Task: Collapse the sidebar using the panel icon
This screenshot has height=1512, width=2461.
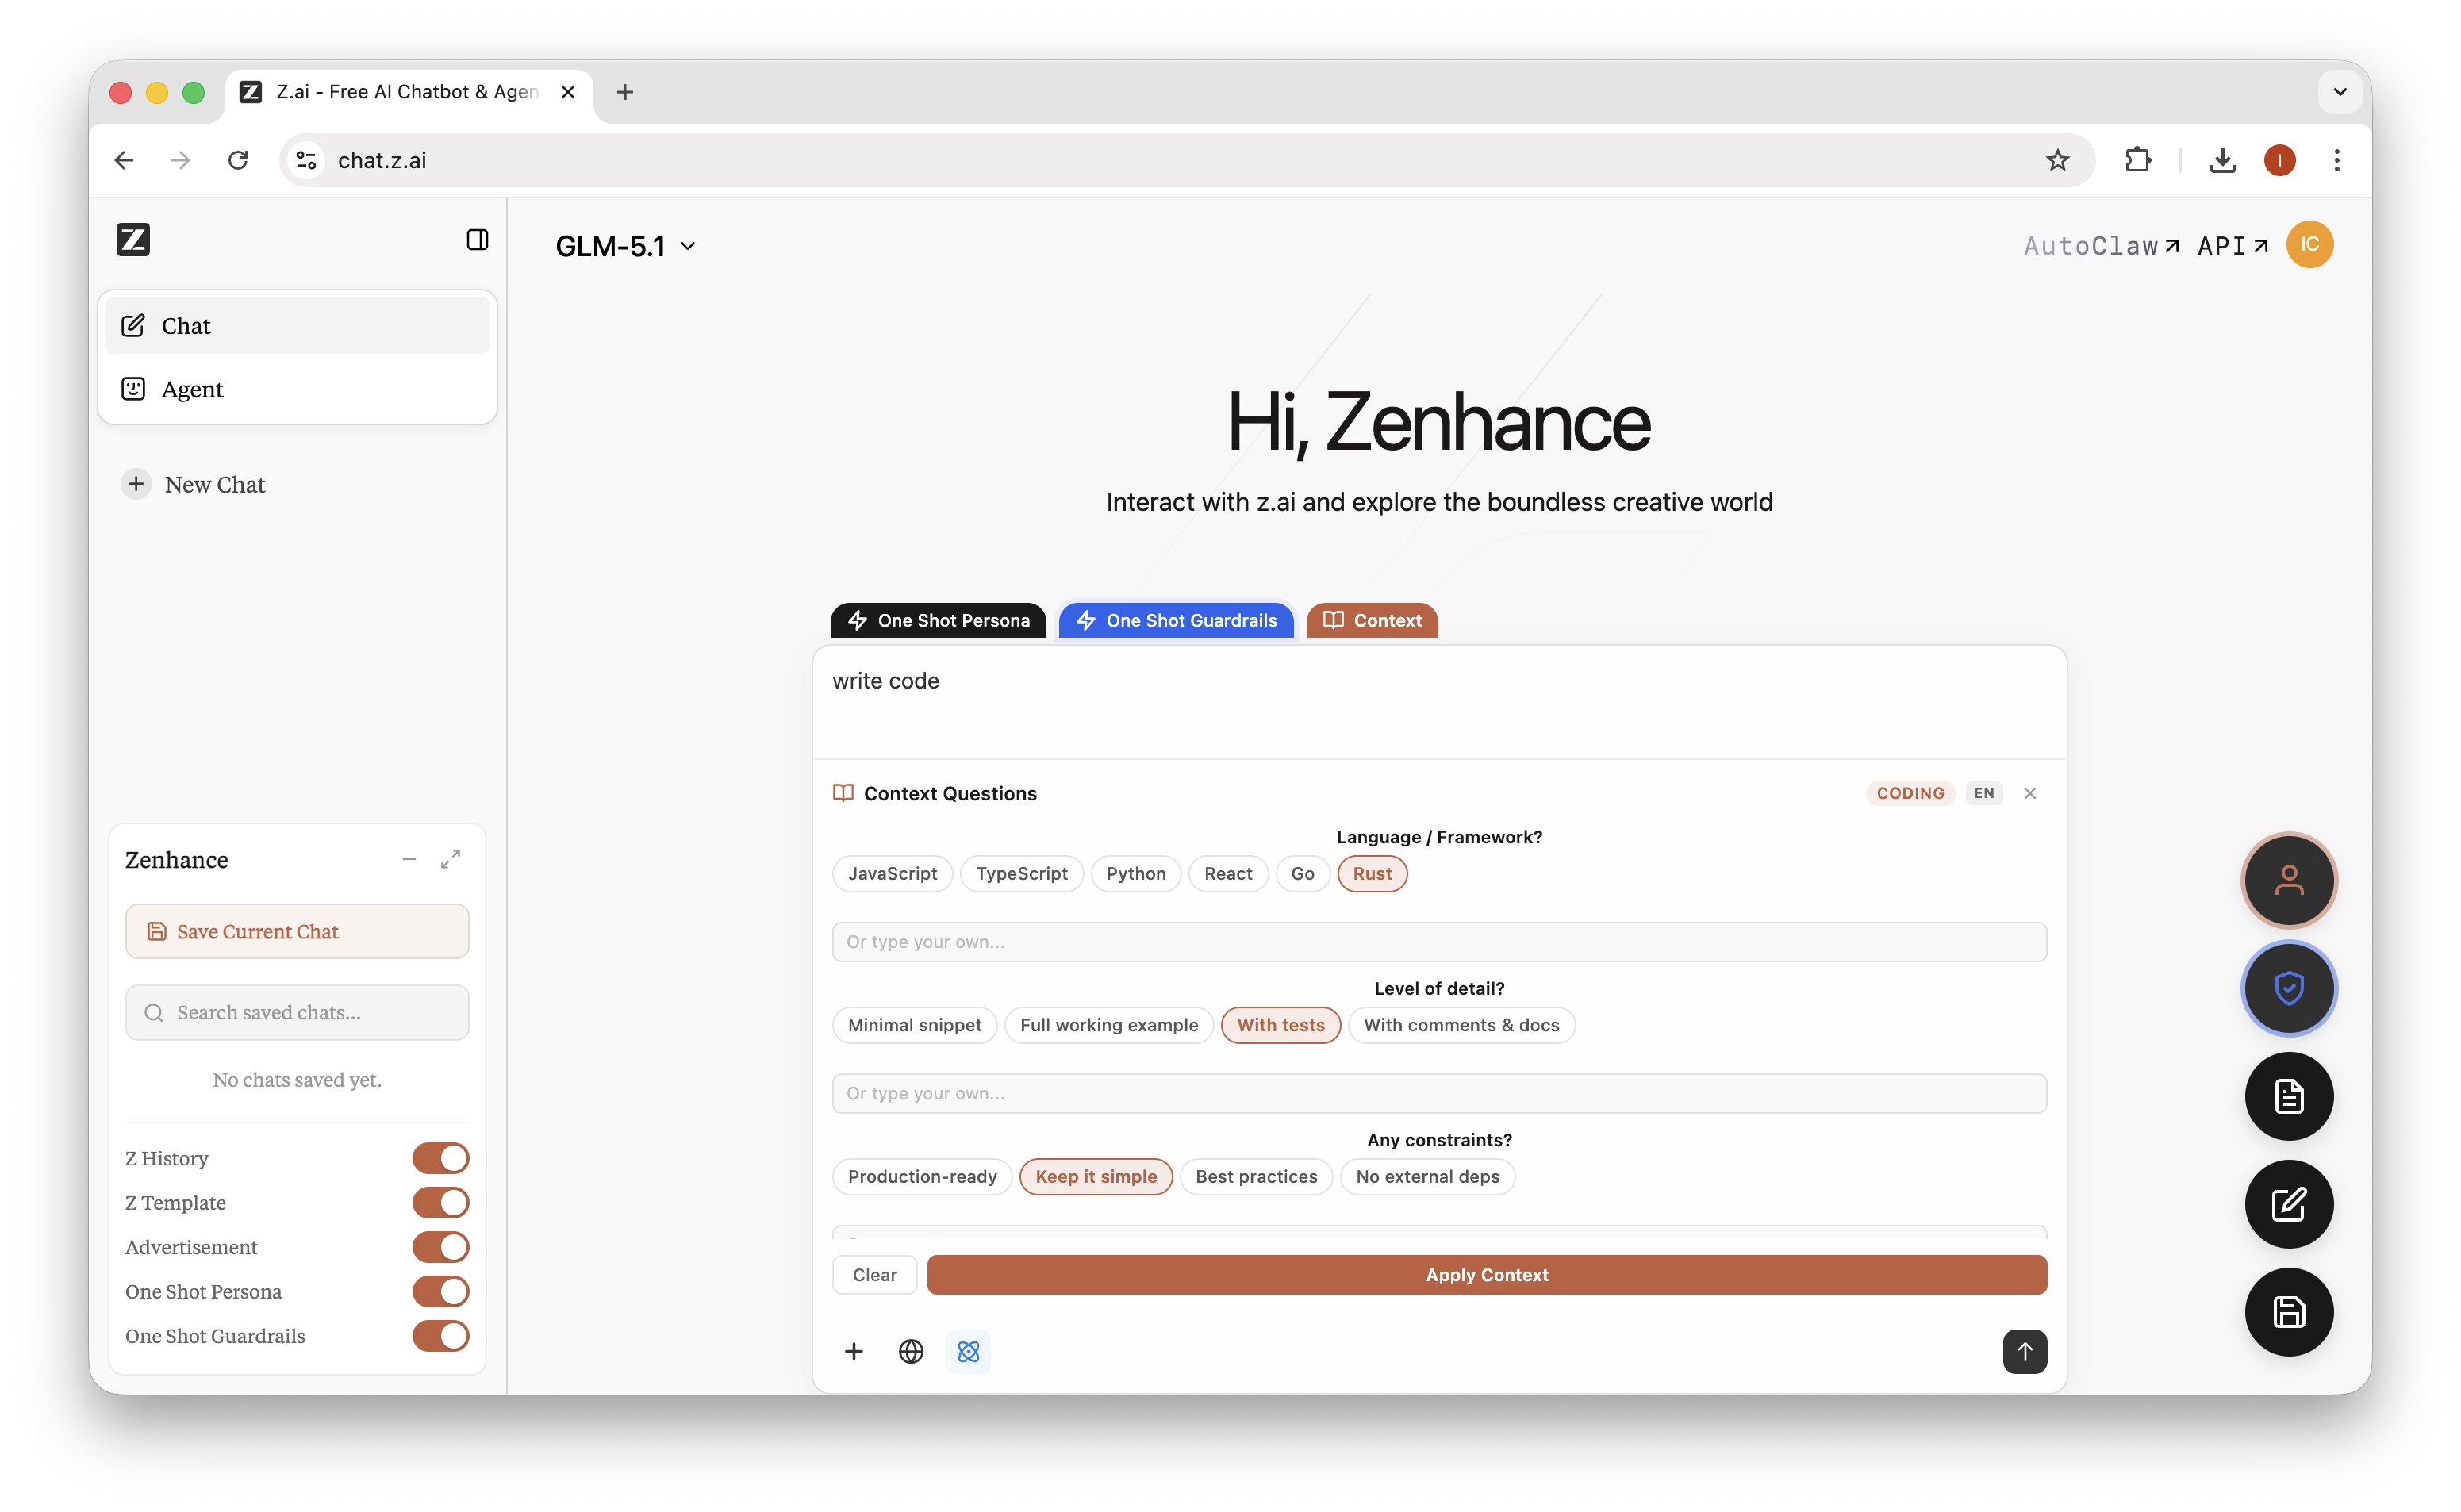Action: pyautogui.click(x=476, y=239)
